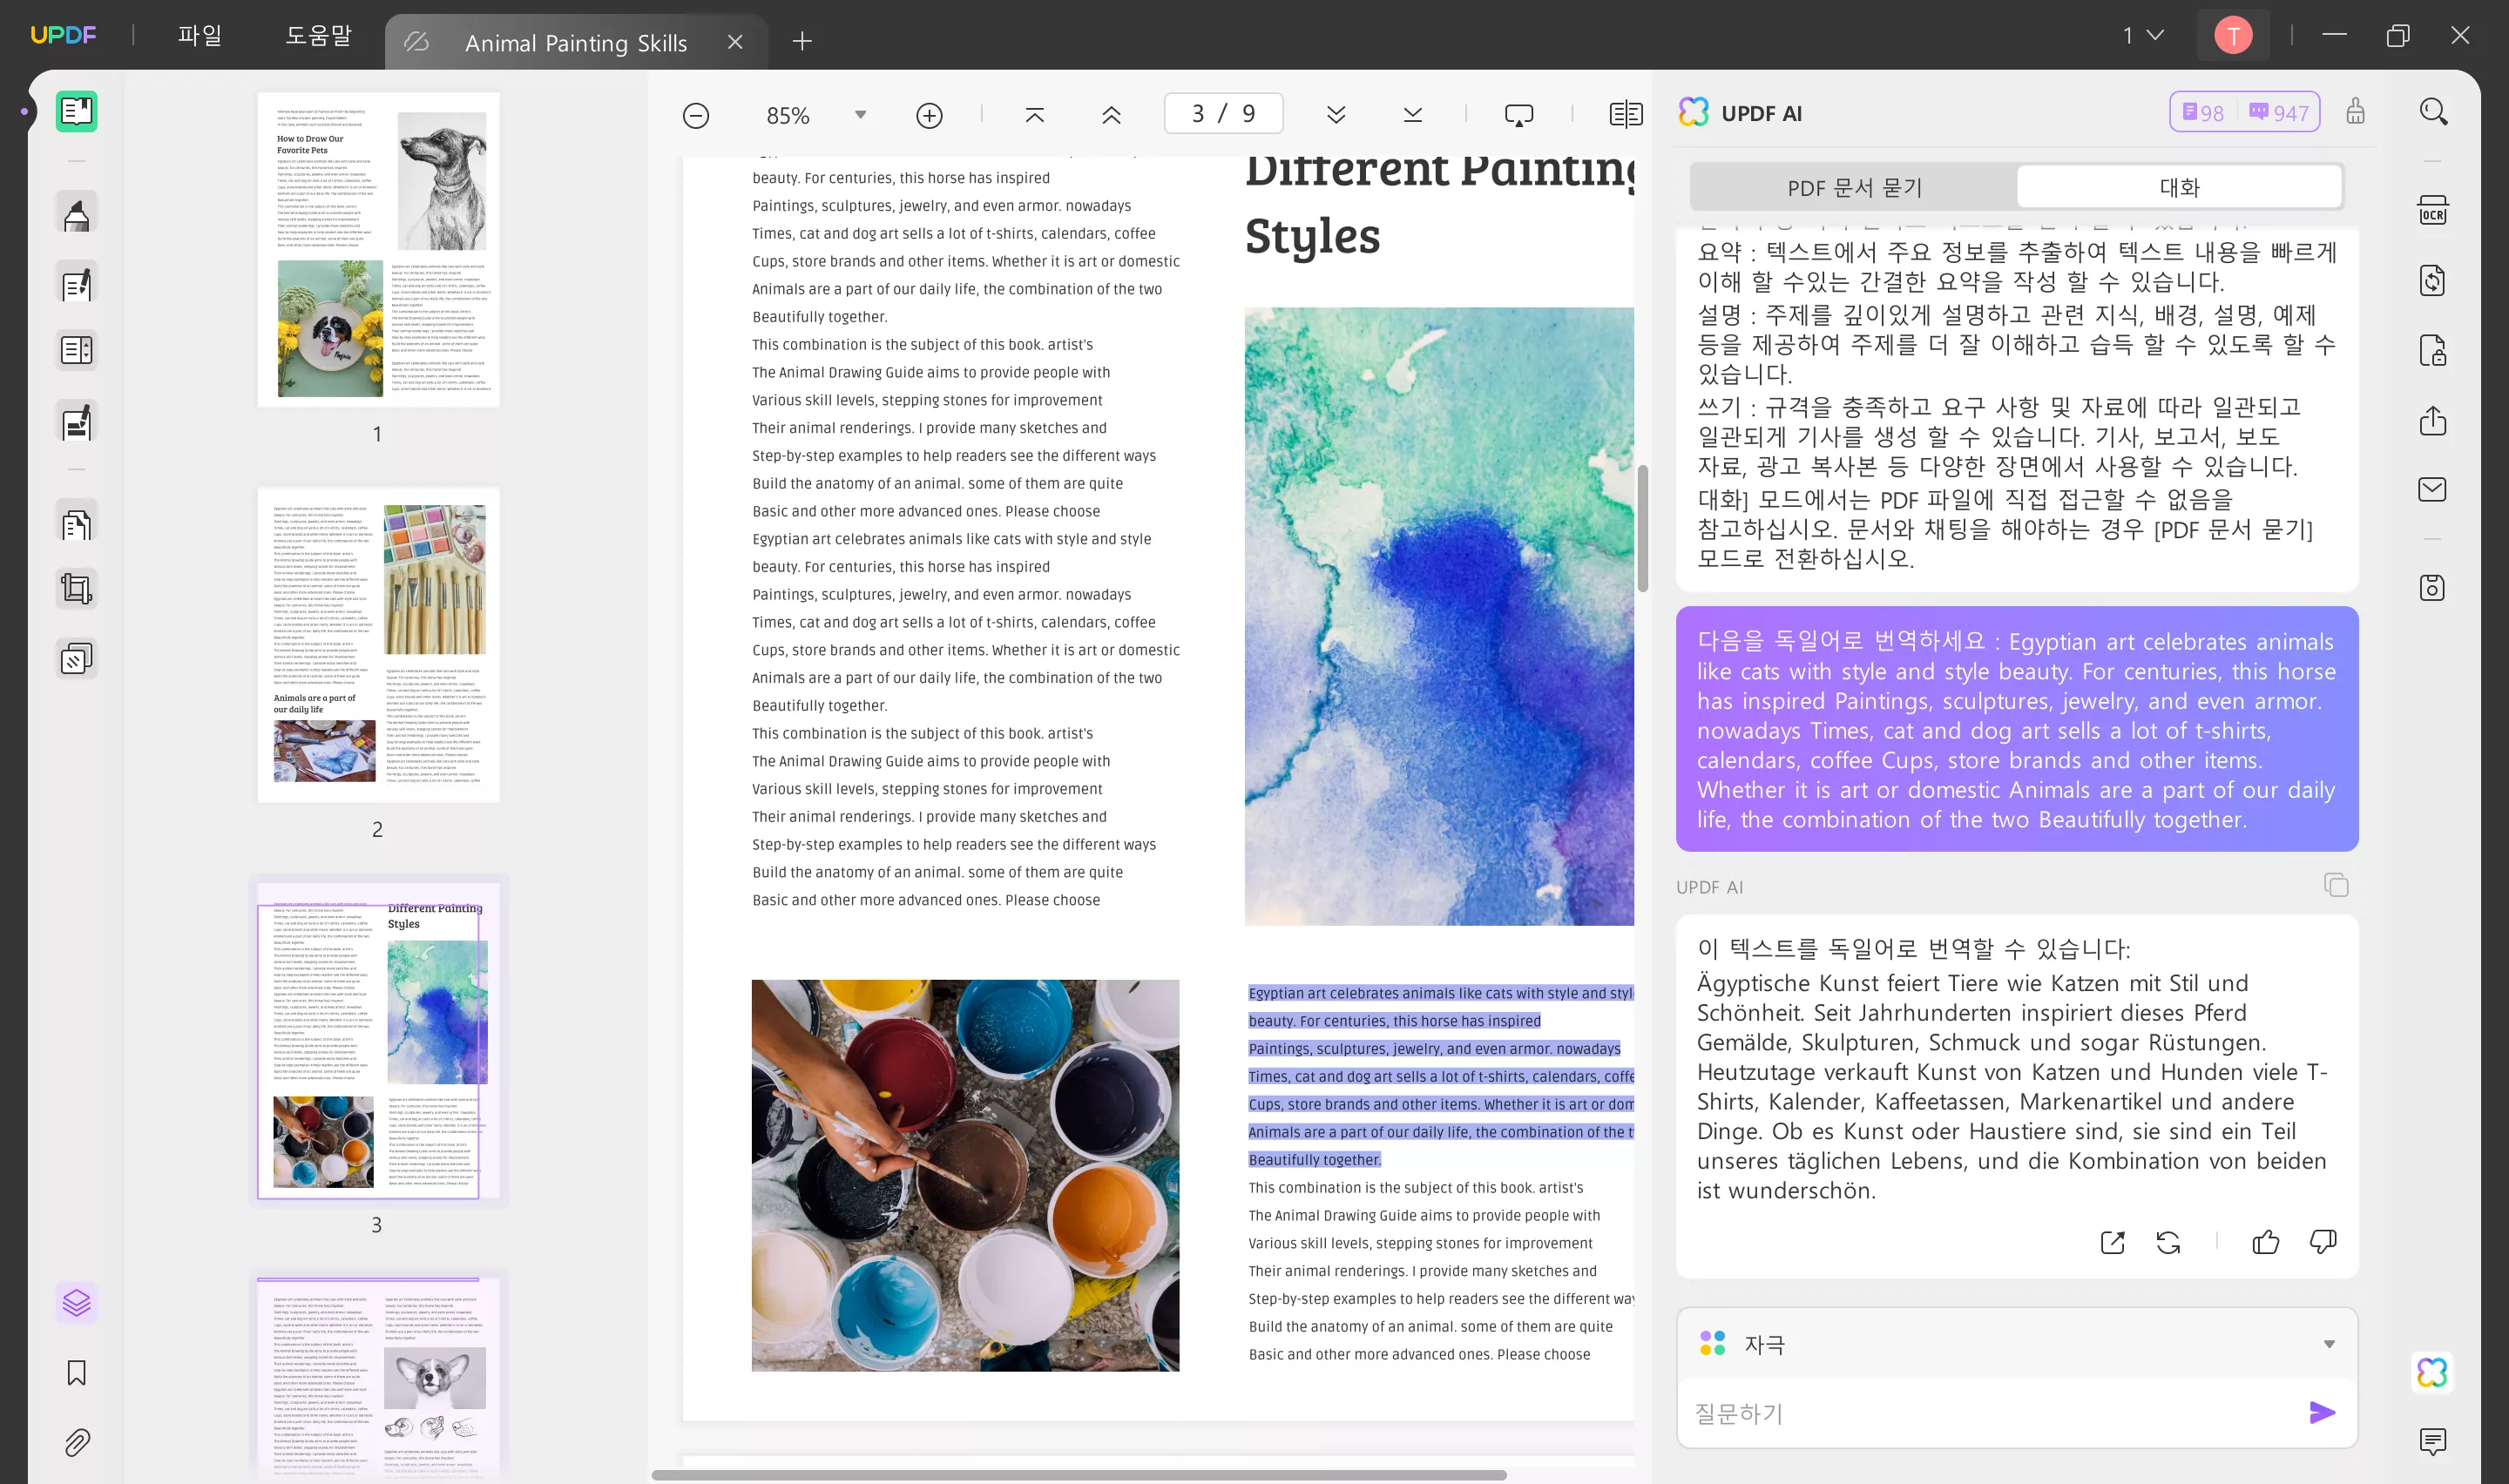
Task: Export the AI answer with arrow icon
Action: (x=2112, y=1242)
